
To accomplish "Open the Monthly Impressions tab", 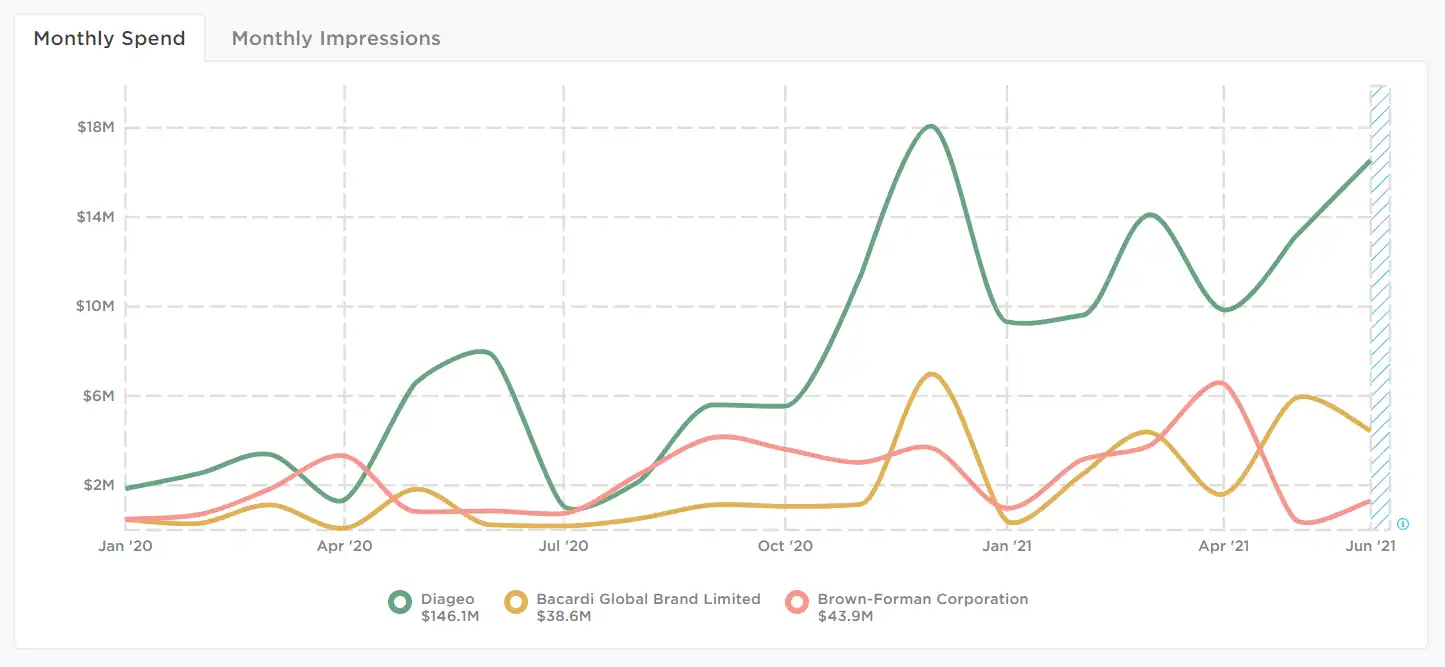I will point(336,38).
